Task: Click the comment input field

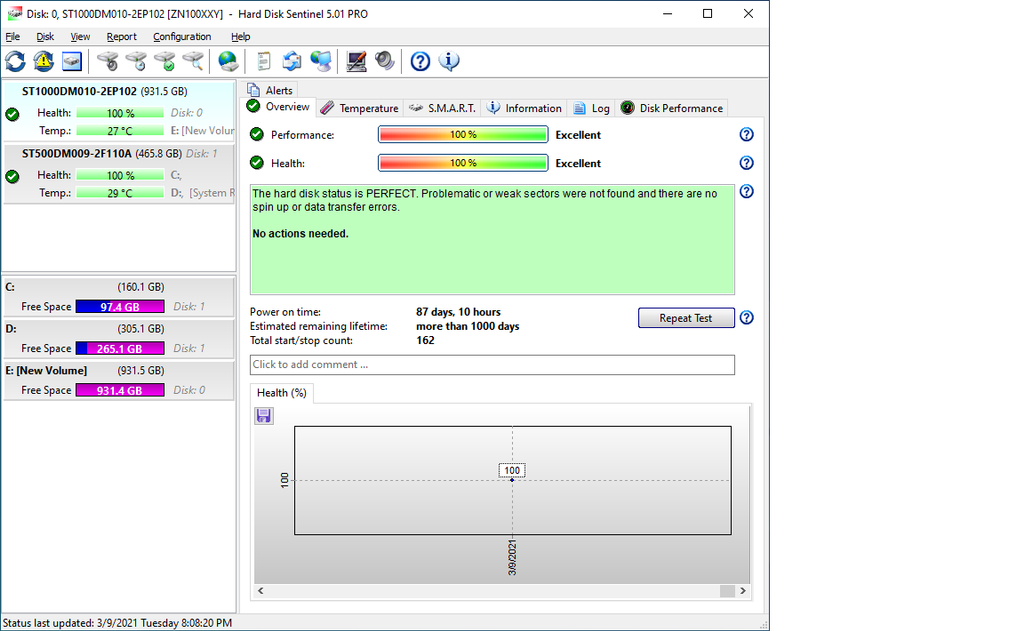Action: pos(491,365)
